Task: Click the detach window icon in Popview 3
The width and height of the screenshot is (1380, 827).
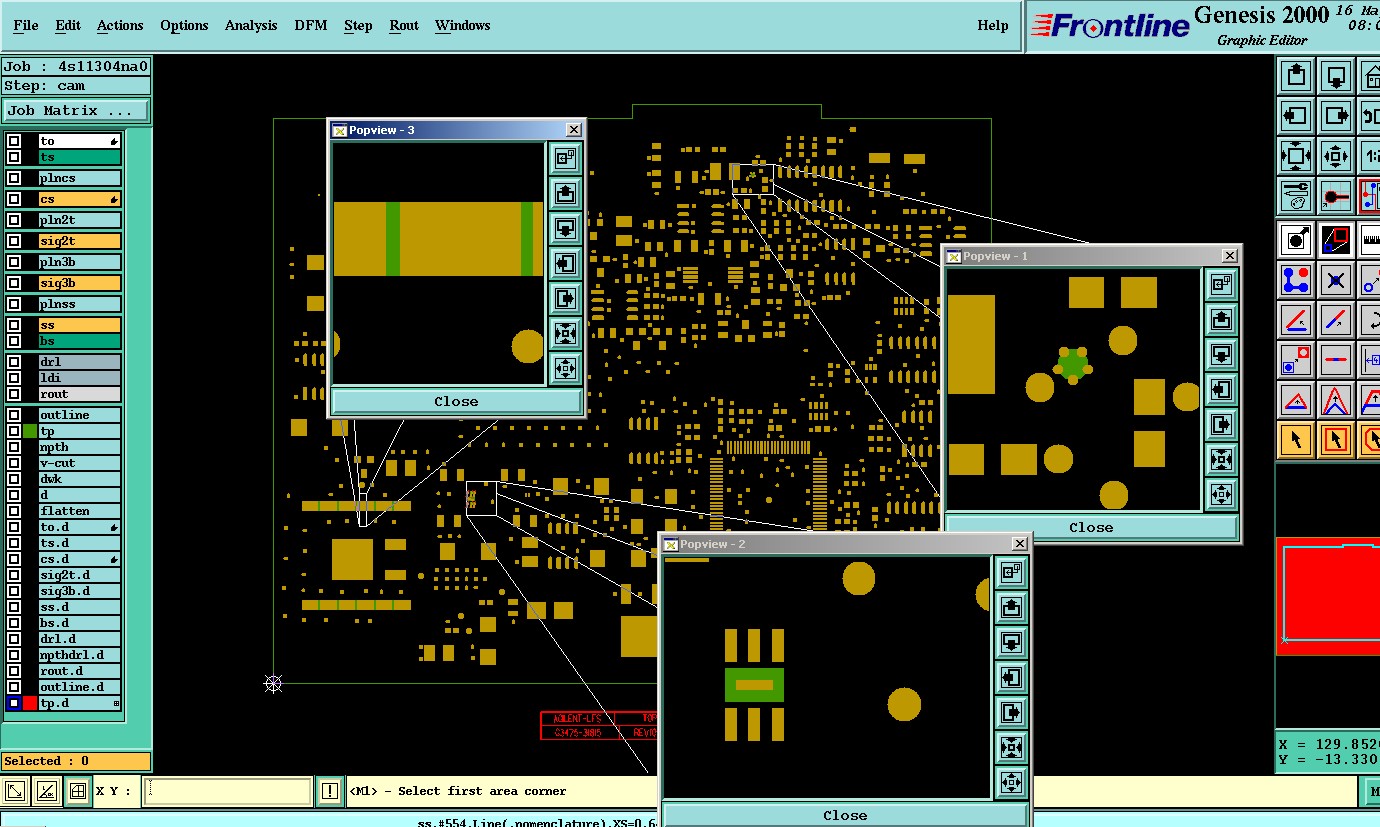Action: (565, 158)
